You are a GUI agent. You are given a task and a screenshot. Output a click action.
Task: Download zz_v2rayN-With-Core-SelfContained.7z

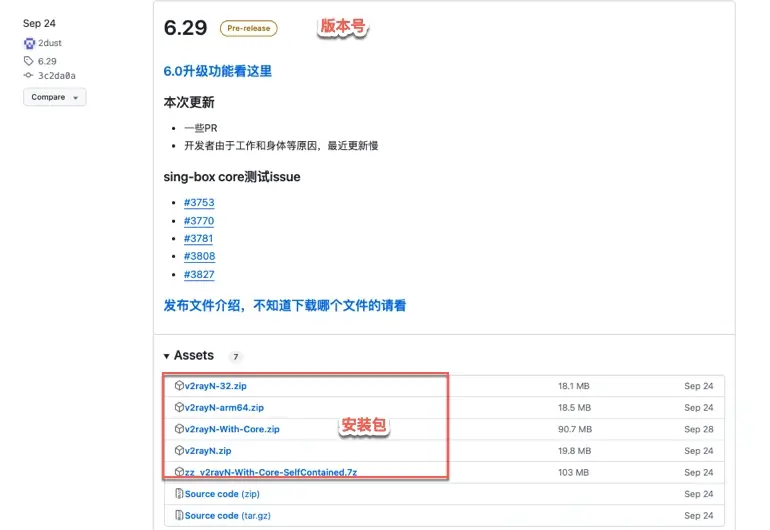click(271, 472)
